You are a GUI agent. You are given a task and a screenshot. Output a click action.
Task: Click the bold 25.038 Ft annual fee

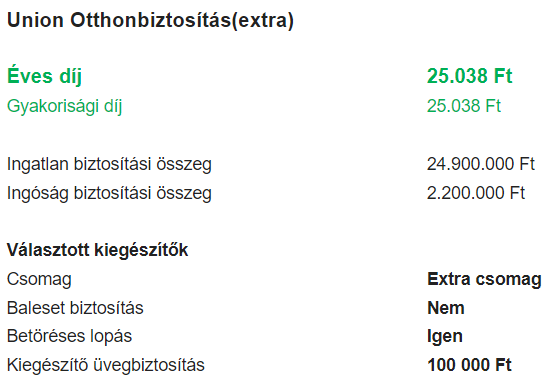point(470,76)
